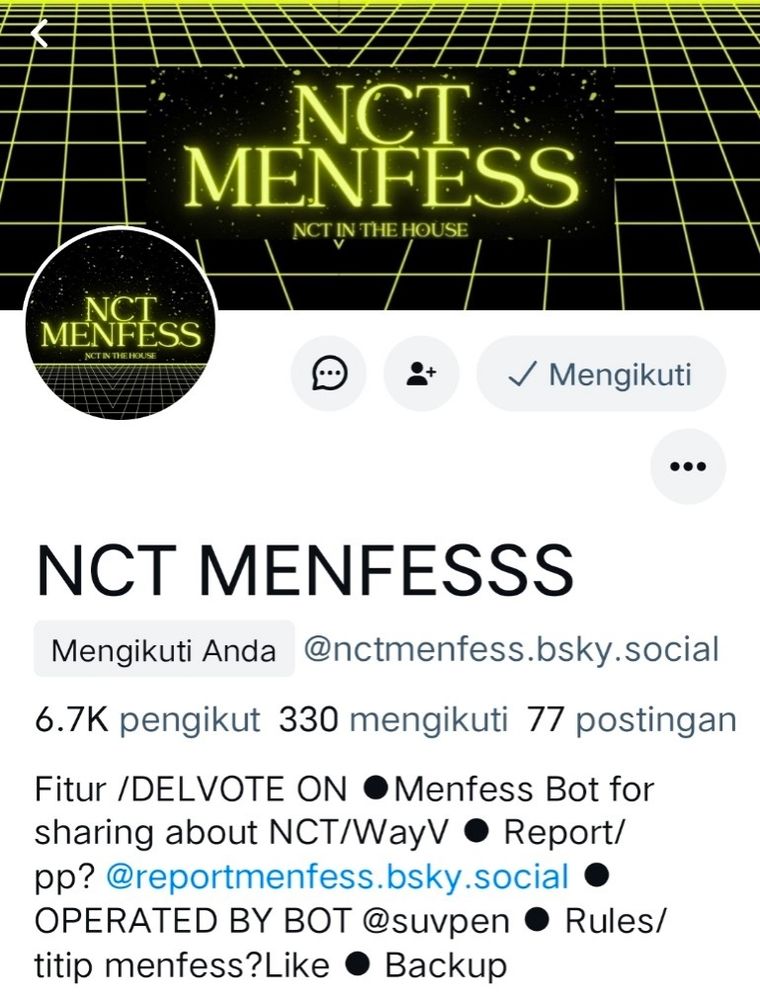Tap the back arrow icon
Viewport: 760px width, 1000px height.
pyautogui.click(x=40, y=34)
